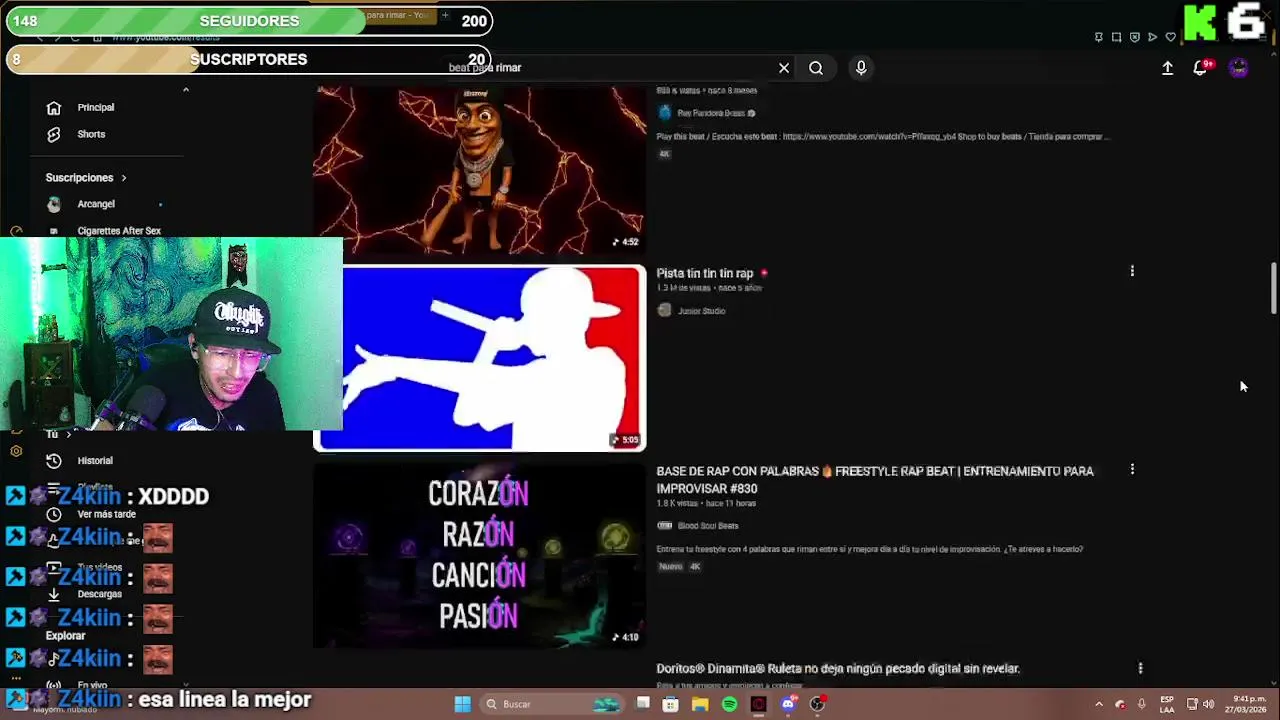Click Junior Studio channel avatar

point(665,310)
